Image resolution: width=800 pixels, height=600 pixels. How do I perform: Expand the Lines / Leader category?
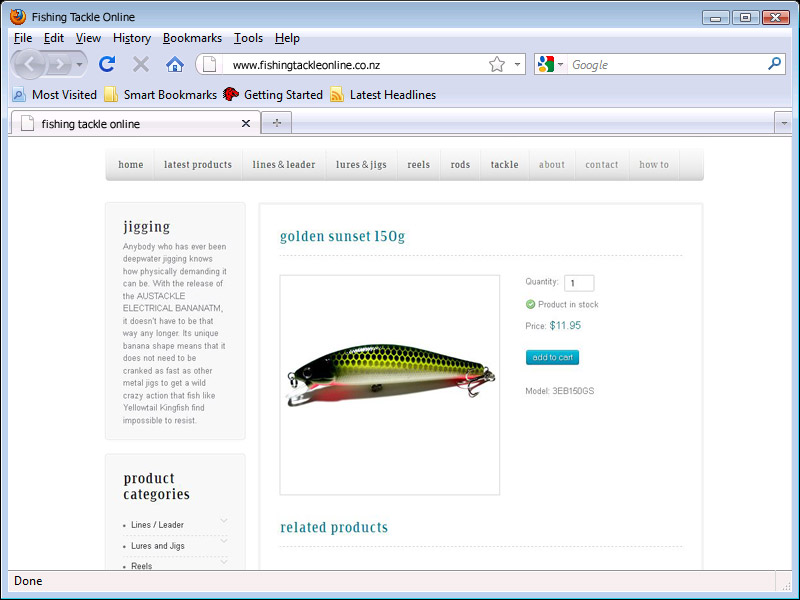[224, 521]
